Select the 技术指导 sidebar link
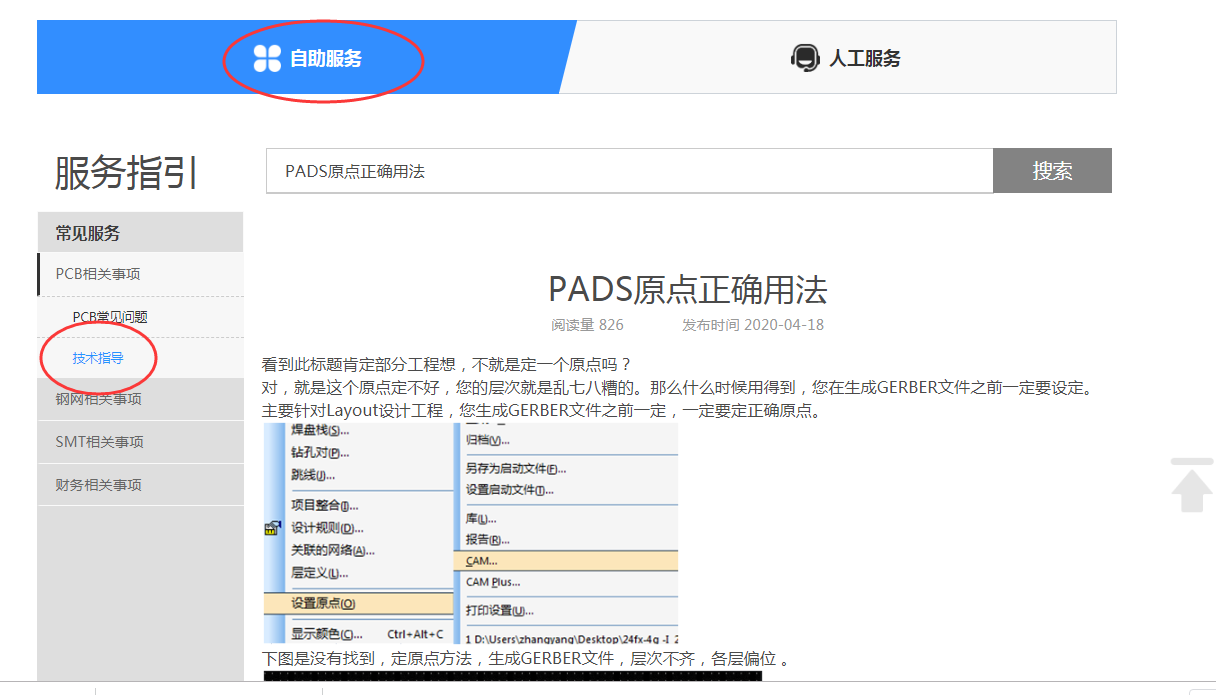 98,358
